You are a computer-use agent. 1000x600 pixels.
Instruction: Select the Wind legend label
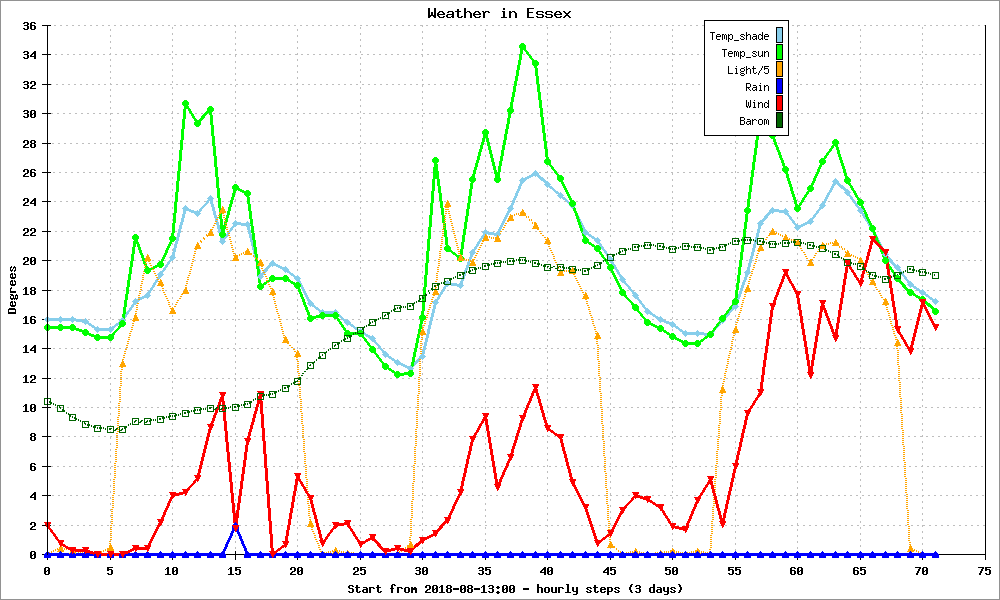coord(757,104)
